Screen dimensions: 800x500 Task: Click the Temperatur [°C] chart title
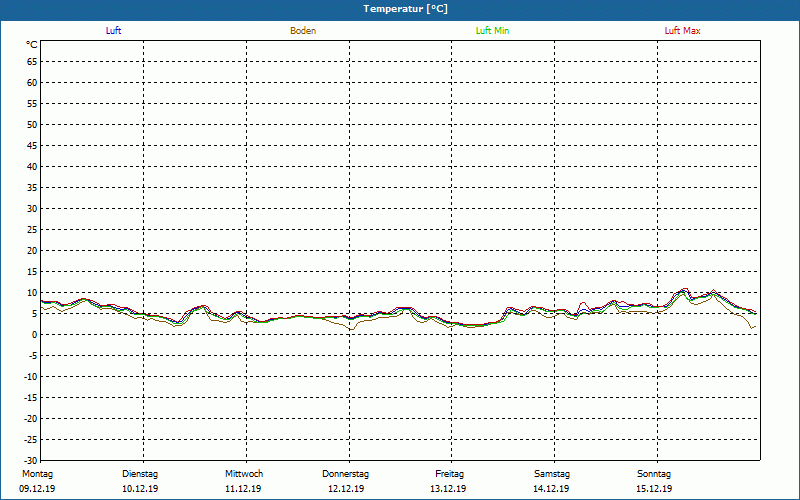406,9
